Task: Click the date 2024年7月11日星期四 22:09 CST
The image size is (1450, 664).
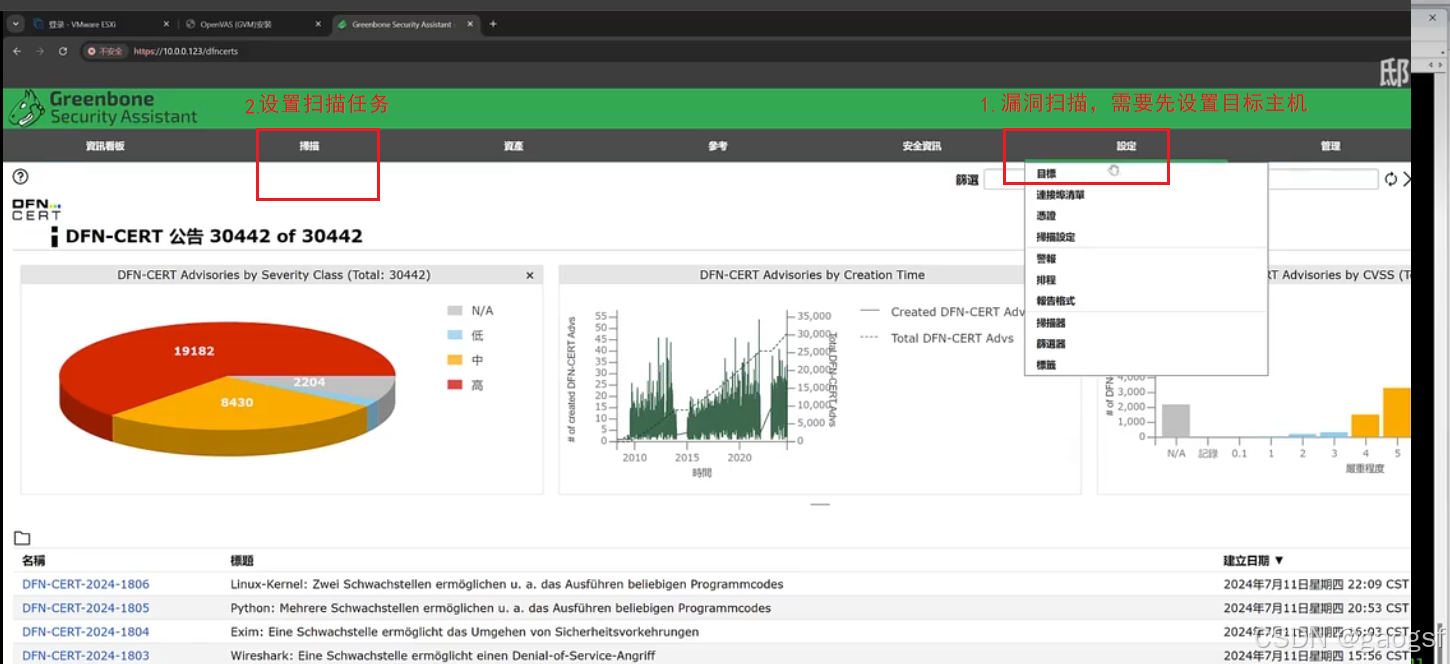Action: click(x=1315, y=584)
